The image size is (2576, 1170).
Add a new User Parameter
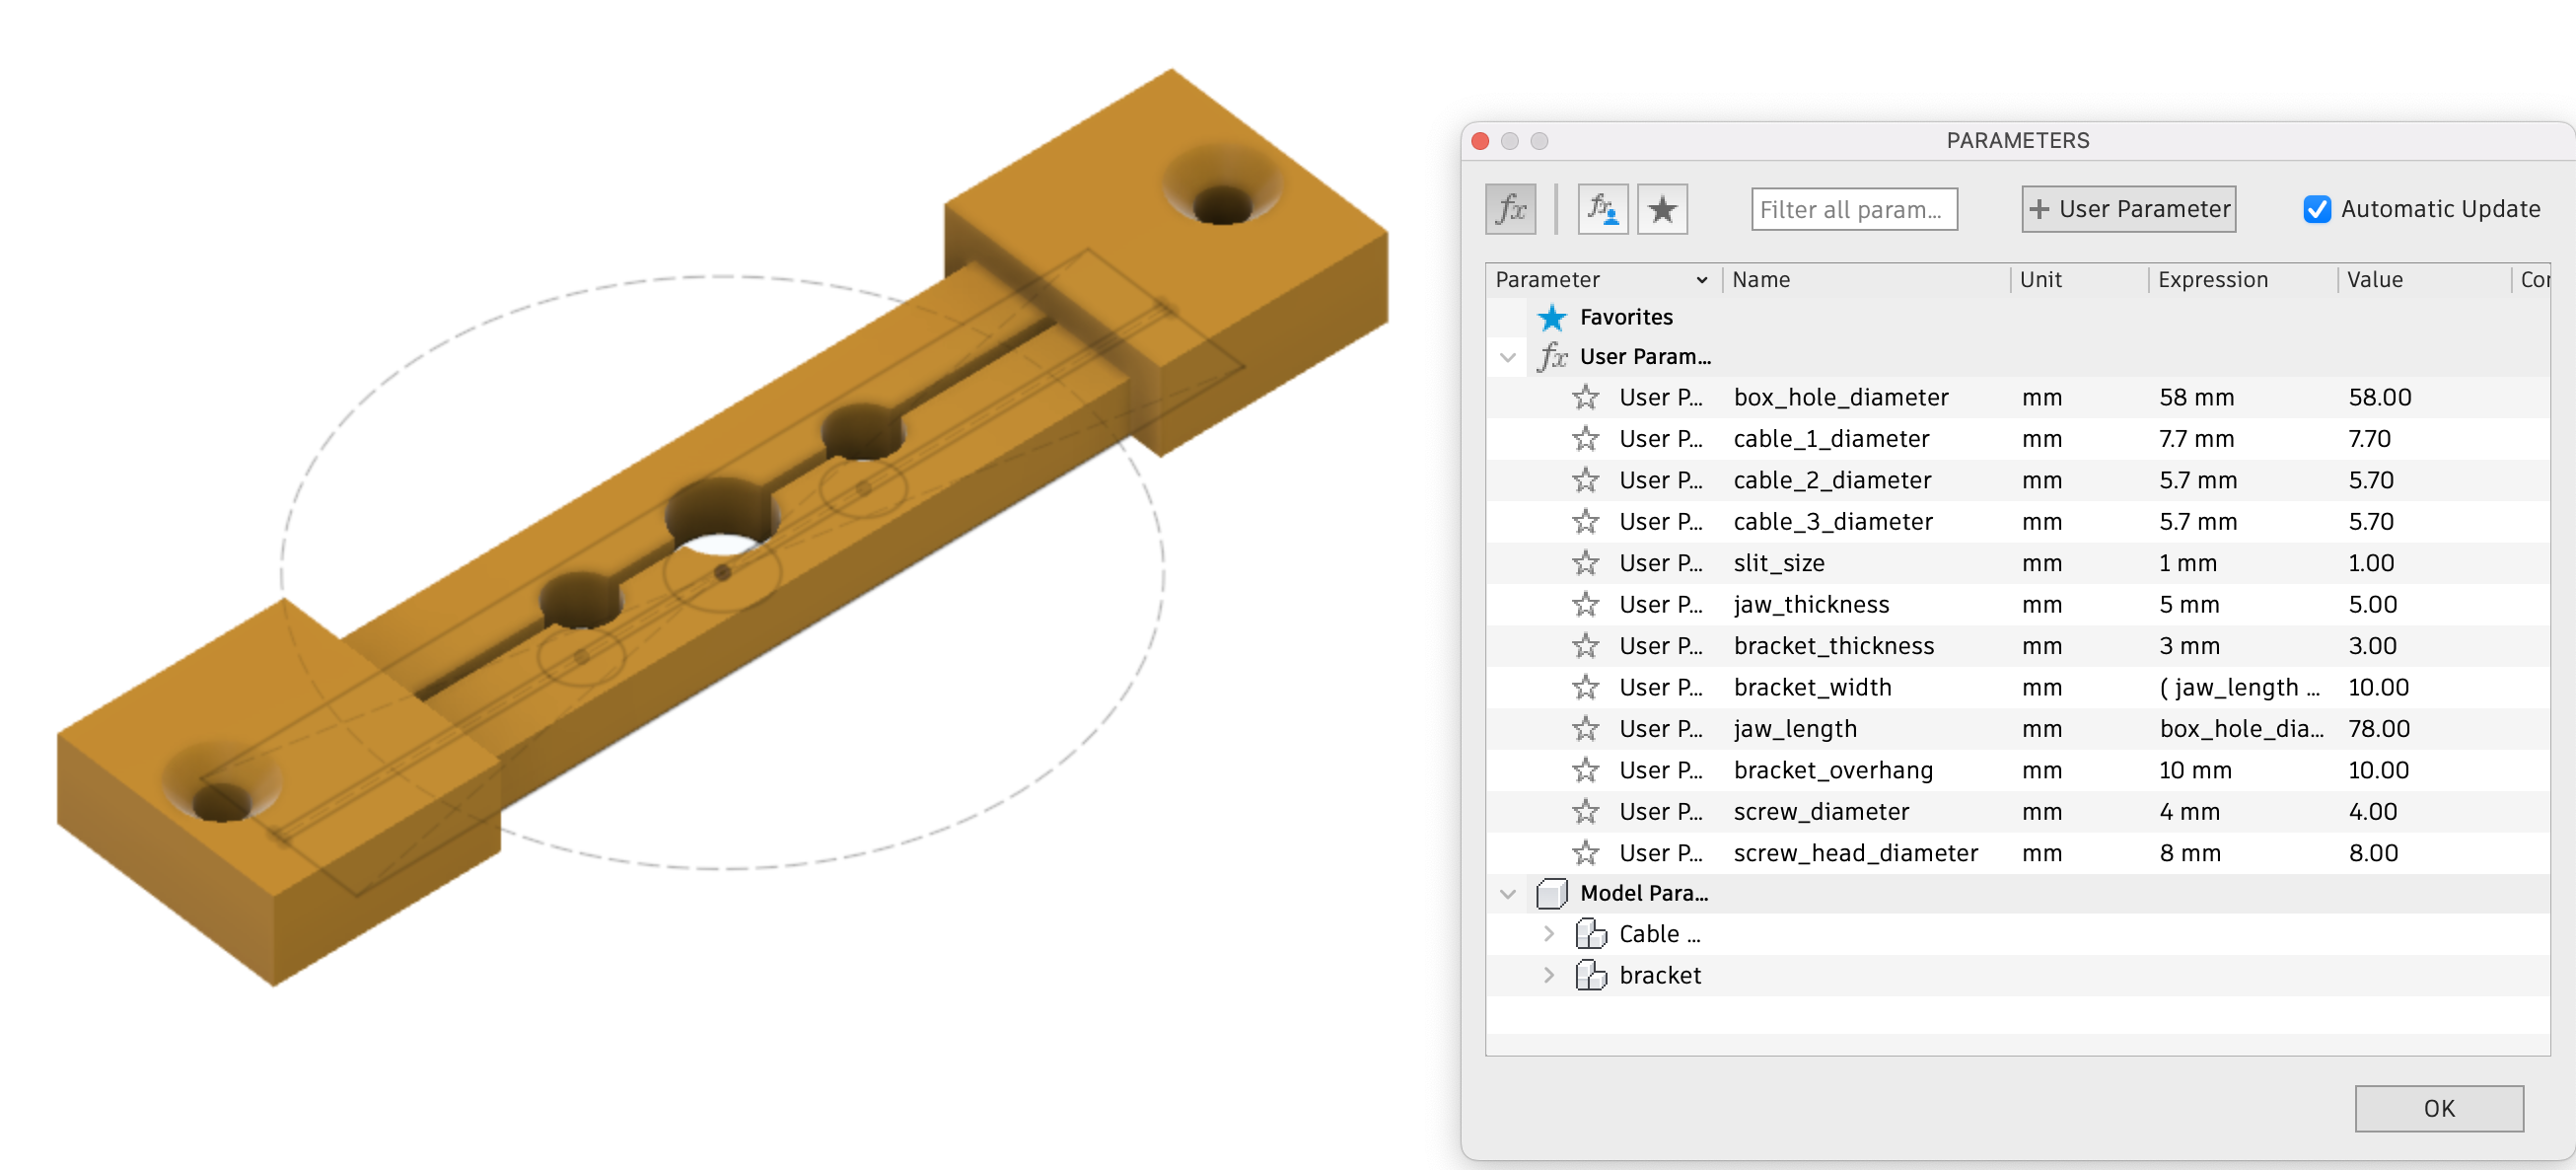coord(2128,209)
